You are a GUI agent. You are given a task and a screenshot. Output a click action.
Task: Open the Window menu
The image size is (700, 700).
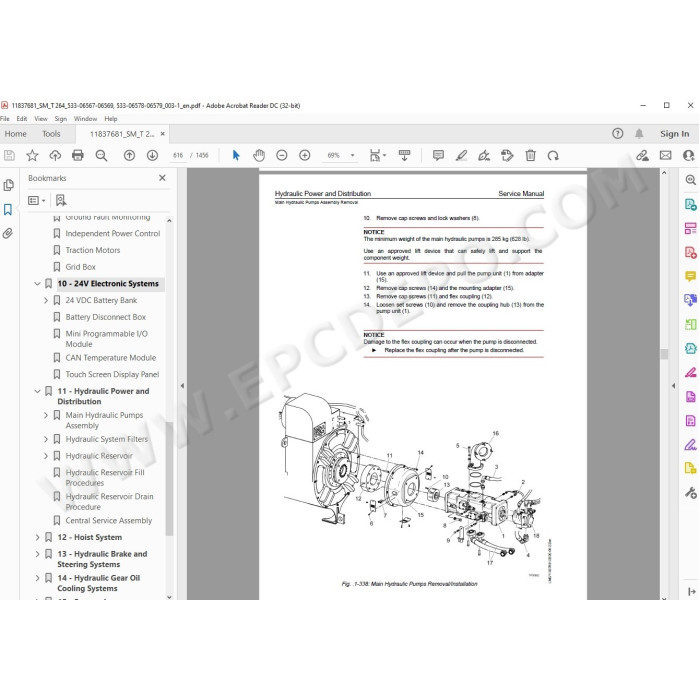coord(85,119)
